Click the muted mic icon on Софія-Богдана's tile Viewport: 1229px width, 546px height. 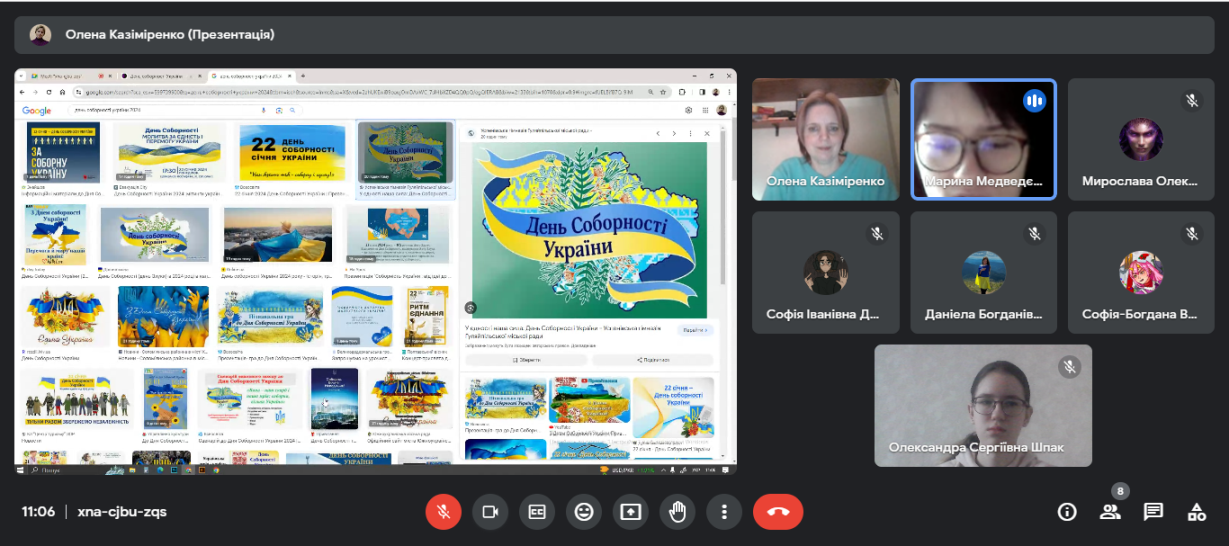[1191, 233]
